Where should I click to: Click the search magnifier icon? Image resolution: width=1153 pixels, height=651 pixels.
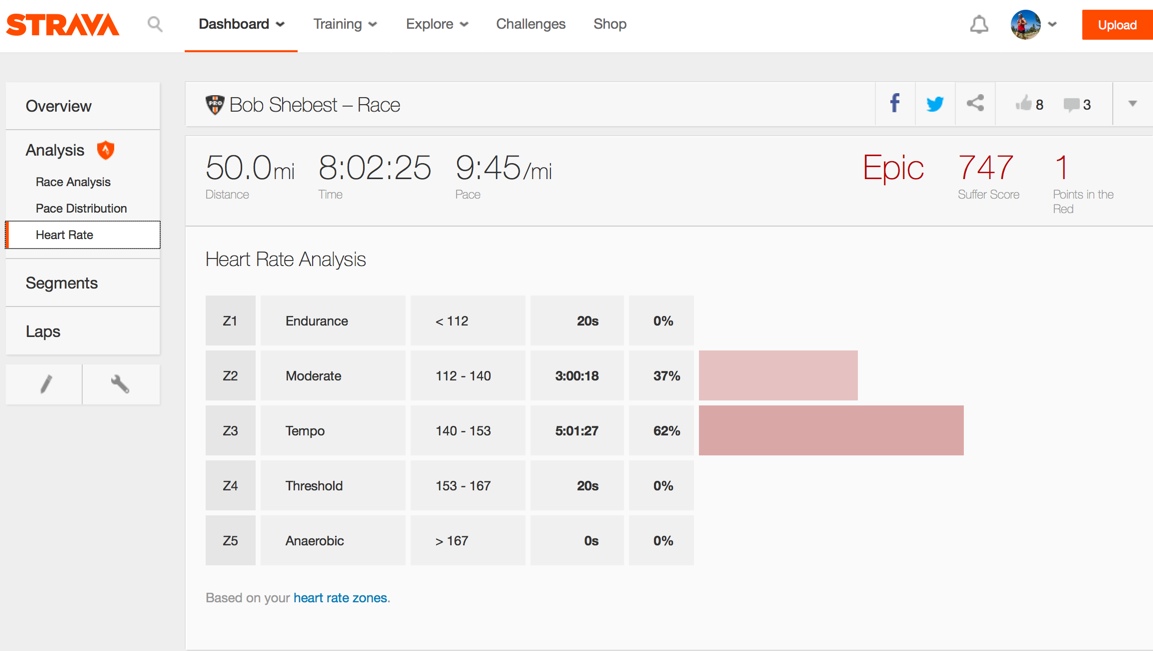[155, 24]
